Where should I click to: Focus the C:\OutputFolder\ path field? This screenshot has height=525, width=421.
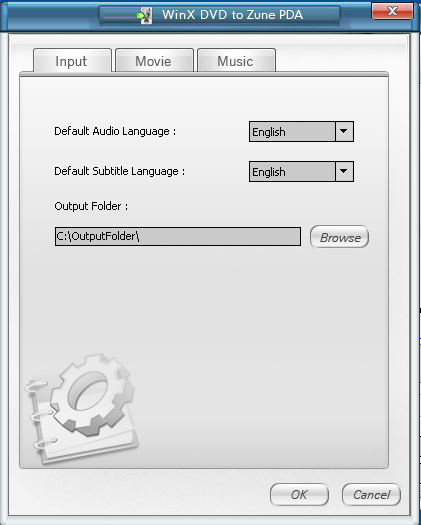[x=178, y=236]
